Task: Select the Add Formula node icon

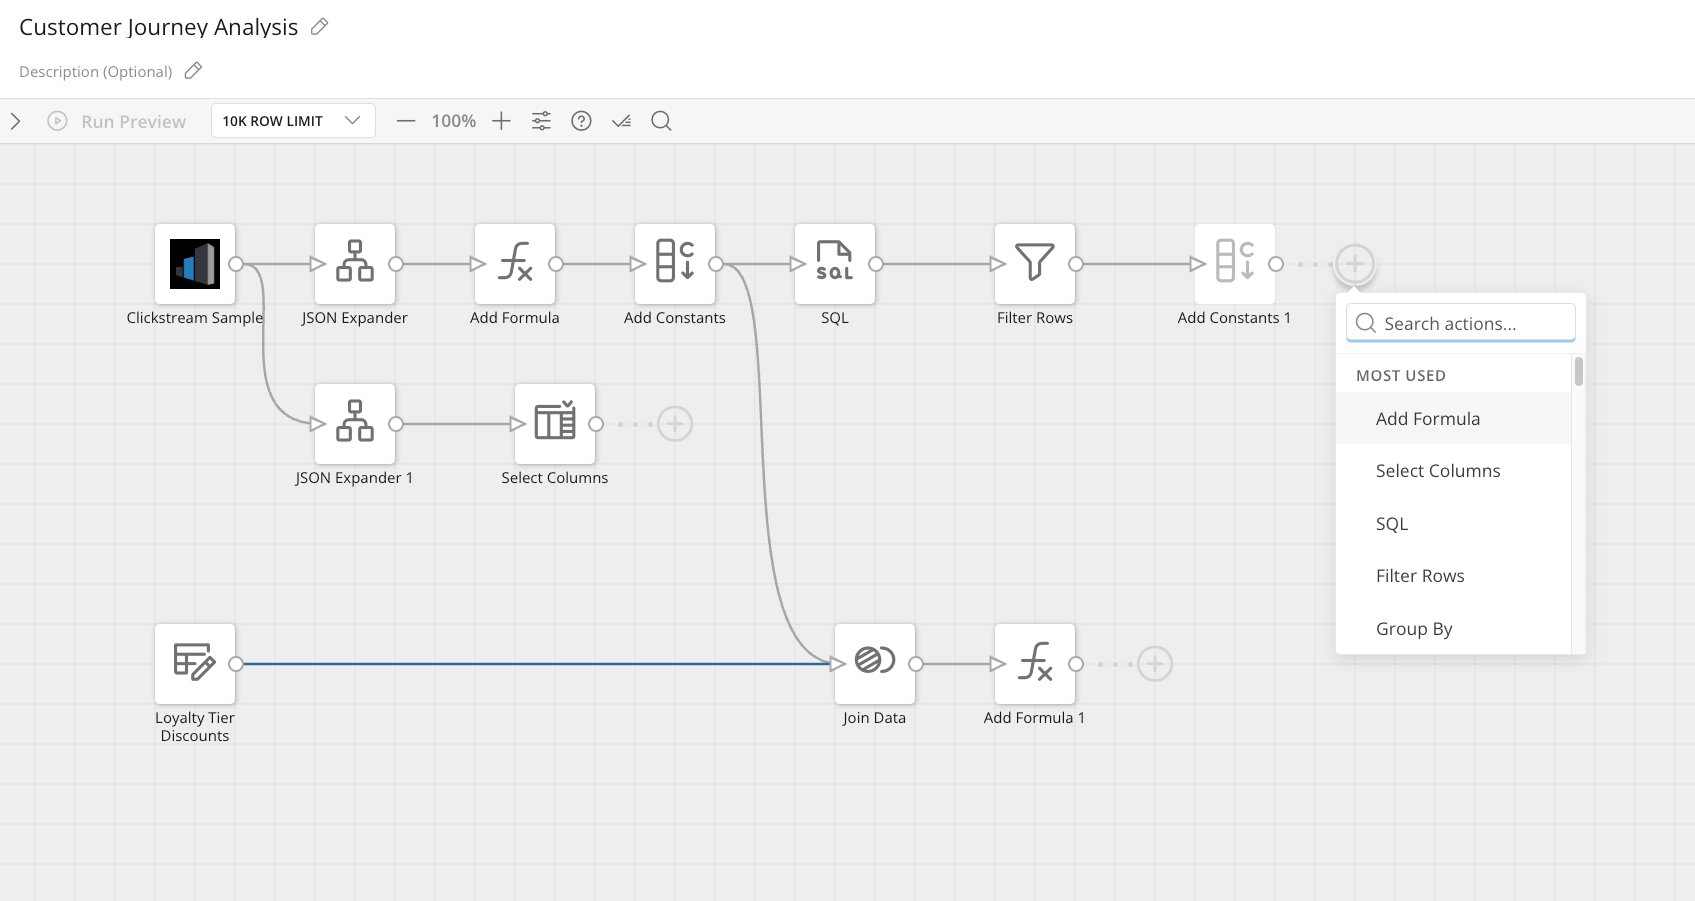Action: [515, 264]
